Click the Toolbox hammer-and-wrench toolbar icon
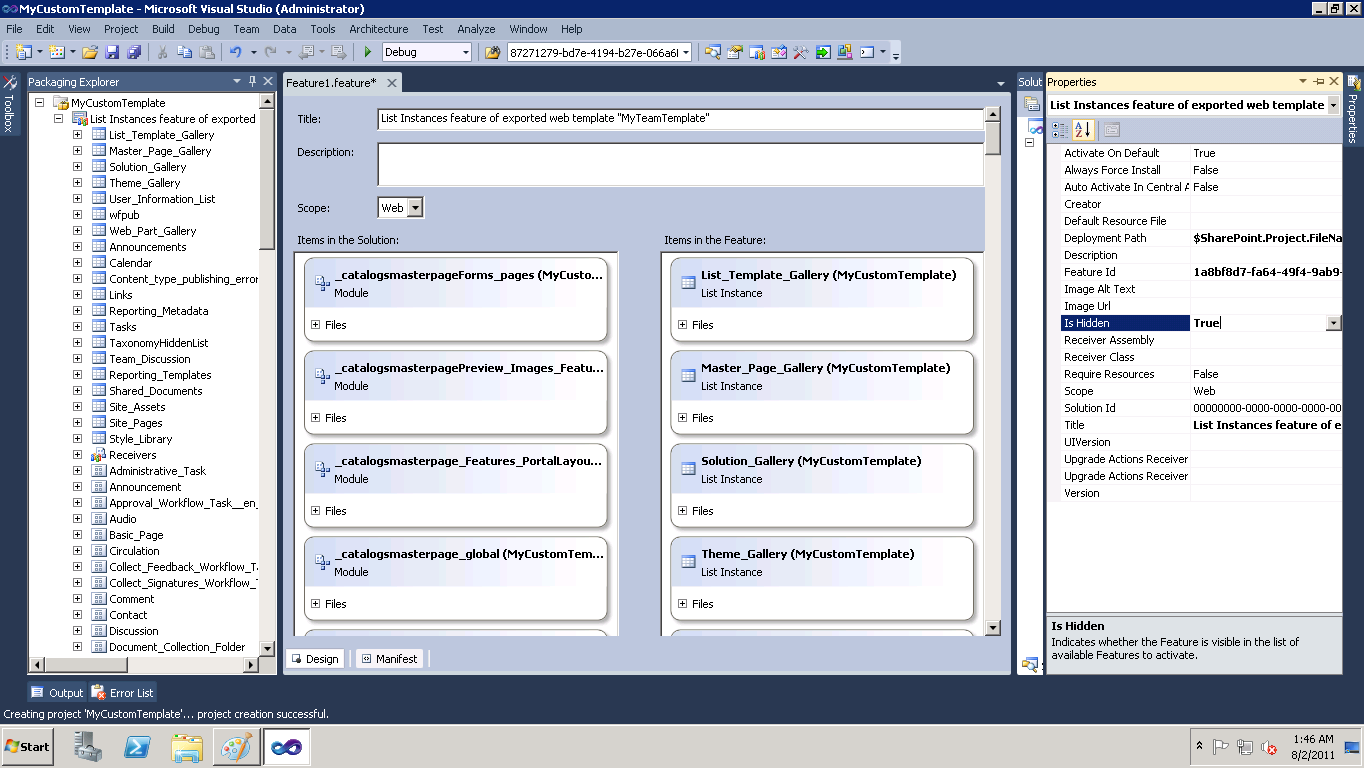The height and width of the screenshot is (768, 1364). pos(801,52)
